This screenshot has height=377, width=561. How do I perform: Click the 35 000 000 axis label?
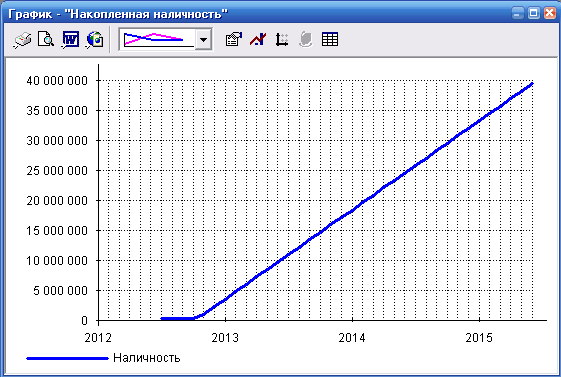(x=57, y=111)
